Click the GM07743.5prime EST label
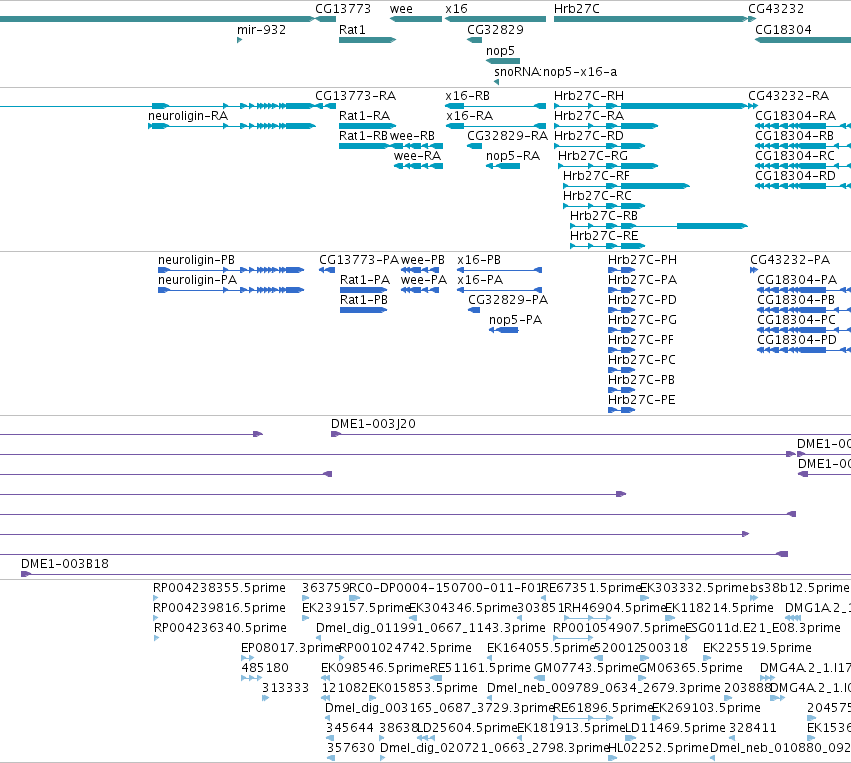The height and width of the screenshot is (763, 851). point(587,668)
